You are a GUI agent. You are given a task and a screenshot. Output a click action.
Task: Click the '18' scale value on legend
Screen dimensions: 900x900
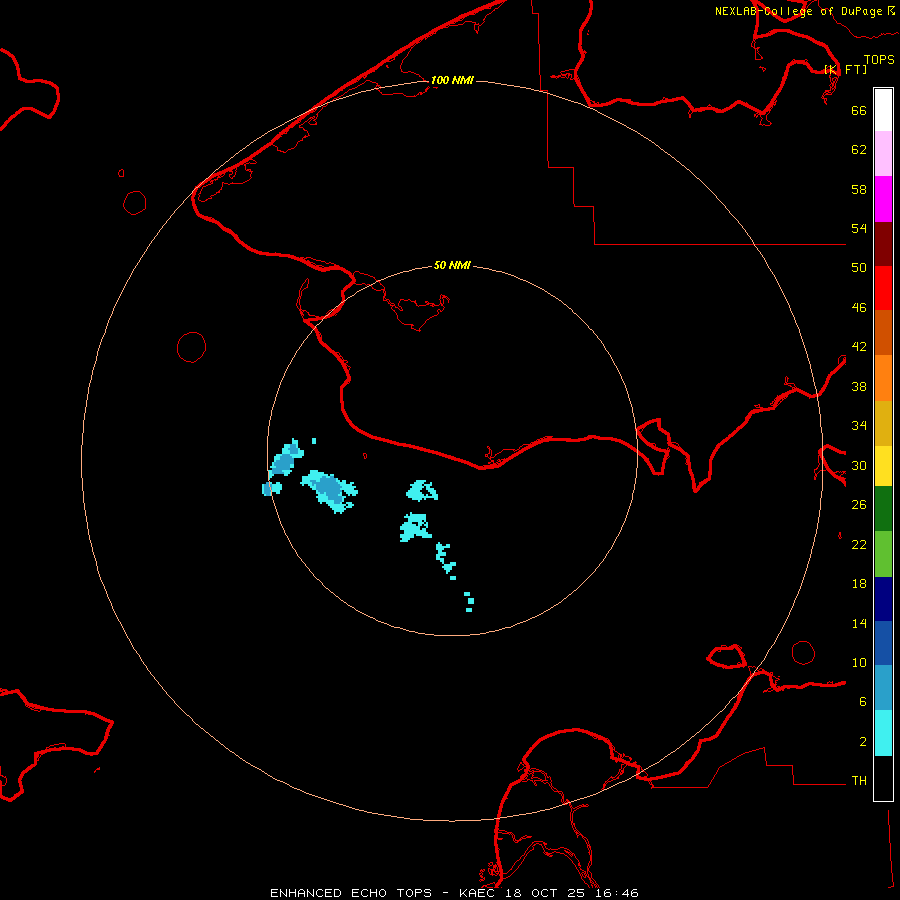859,584
